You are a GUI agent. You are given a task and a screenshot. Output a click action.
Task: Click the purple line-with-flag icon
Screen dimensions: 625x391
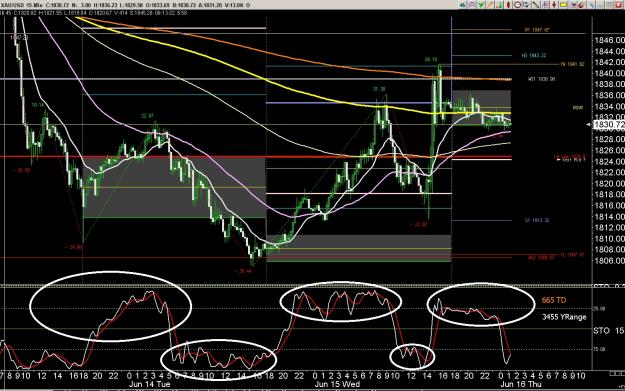572,5
